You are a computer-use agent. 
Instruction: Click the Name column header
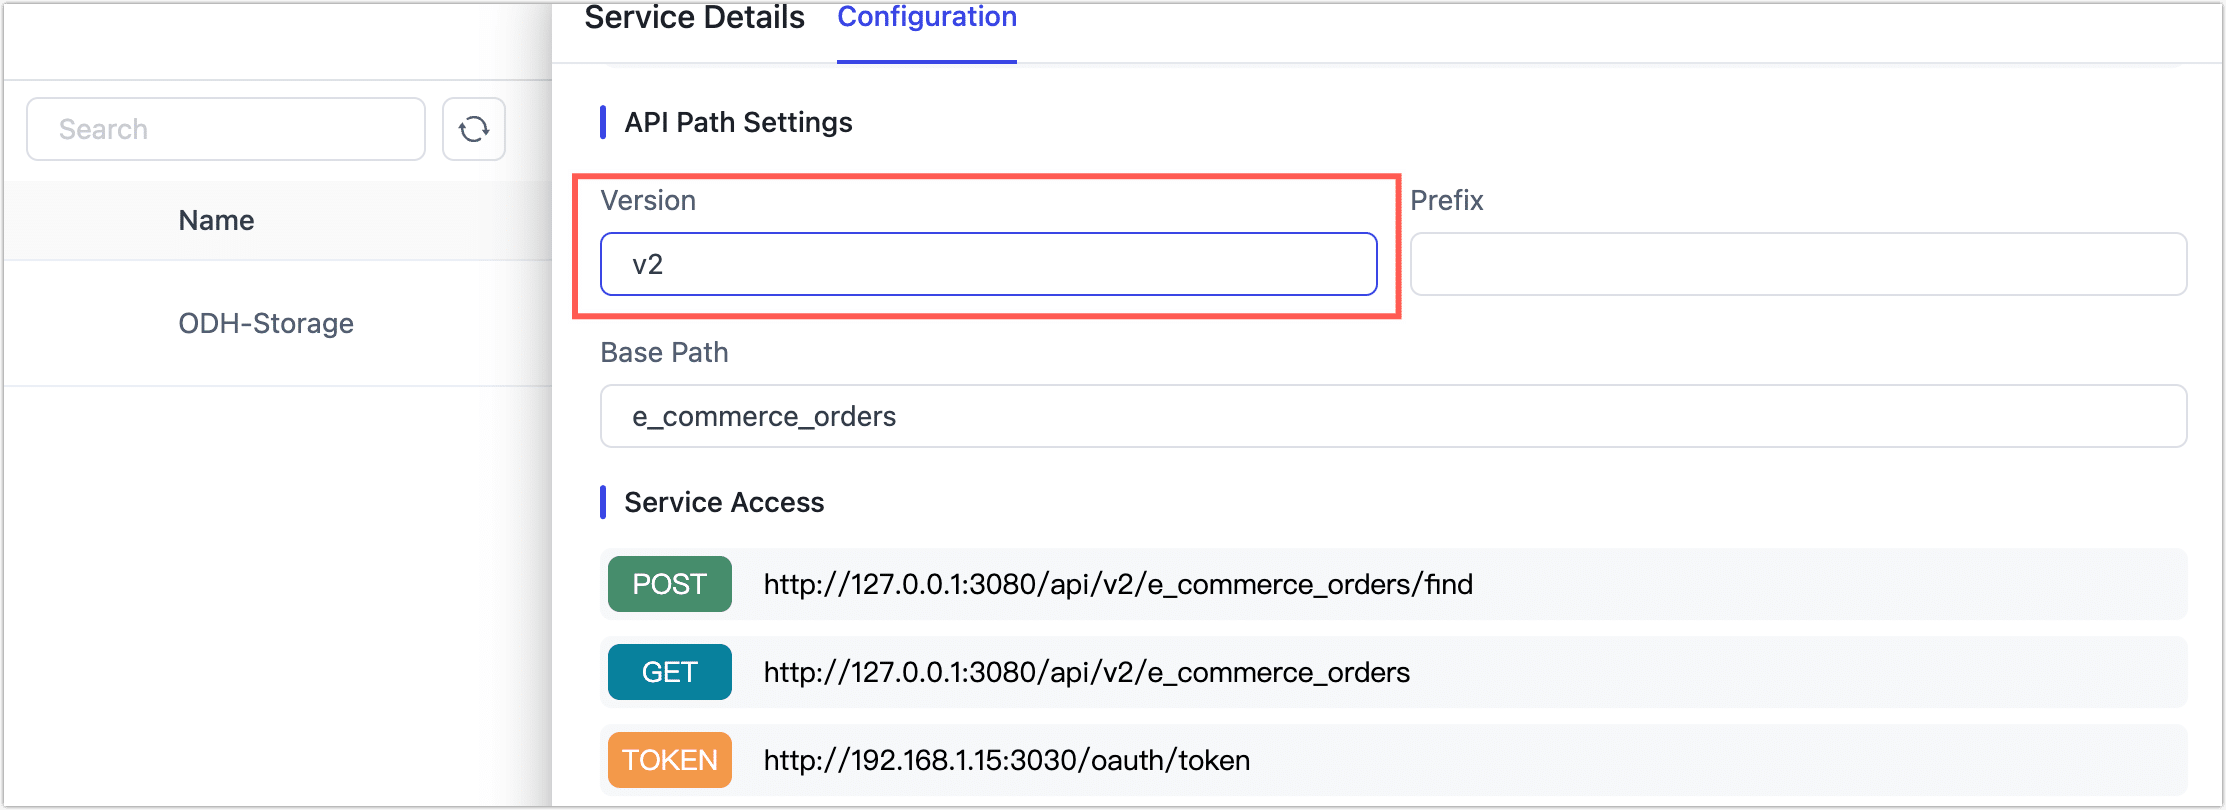click(216, 220)
